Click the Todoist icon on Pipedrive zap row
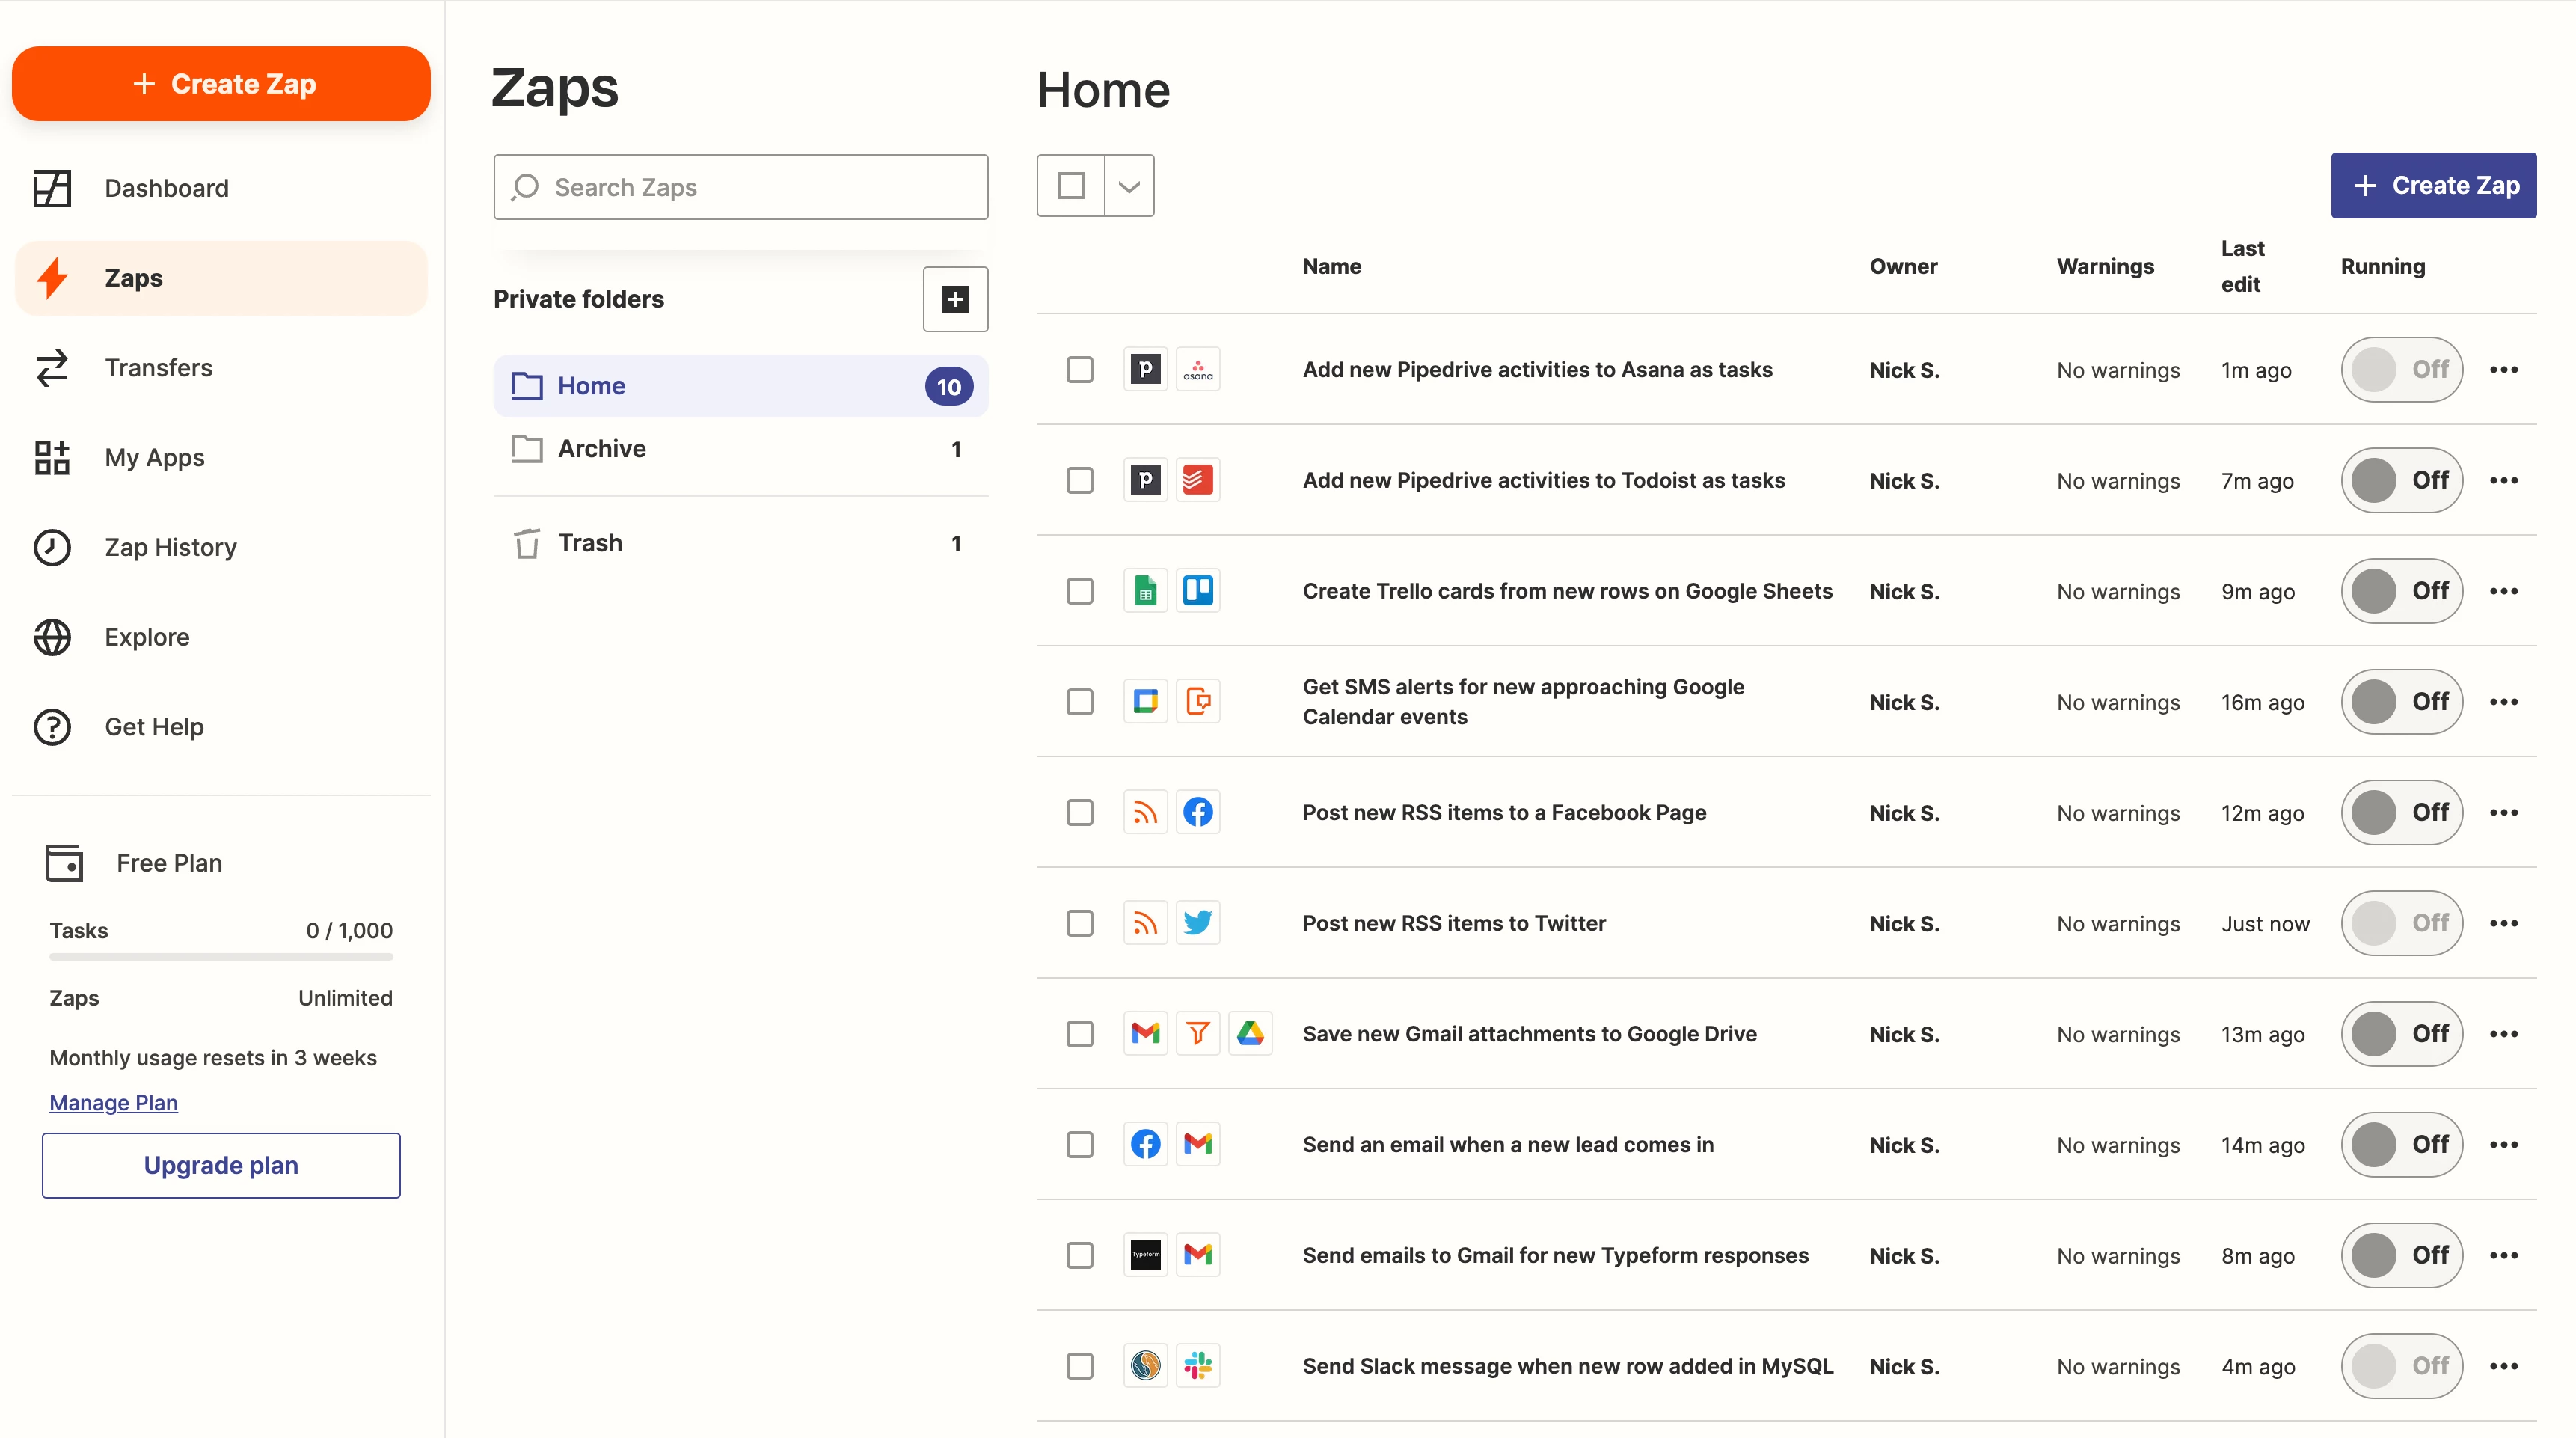The height and width of the screenshot is (1438, 2576). click(x=1197, y=480)
